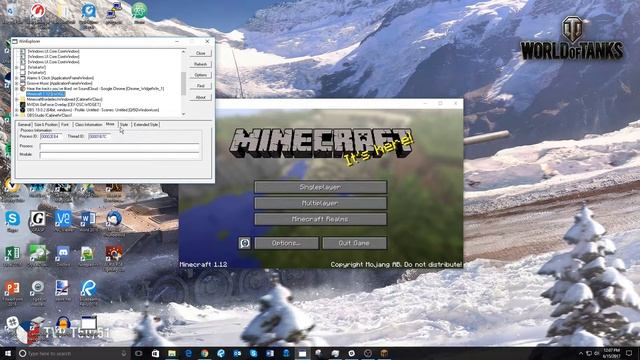Screen dimensions: 640x360
Task: Open the black G letter desktop shortcut
Action: tap(38, 219)
